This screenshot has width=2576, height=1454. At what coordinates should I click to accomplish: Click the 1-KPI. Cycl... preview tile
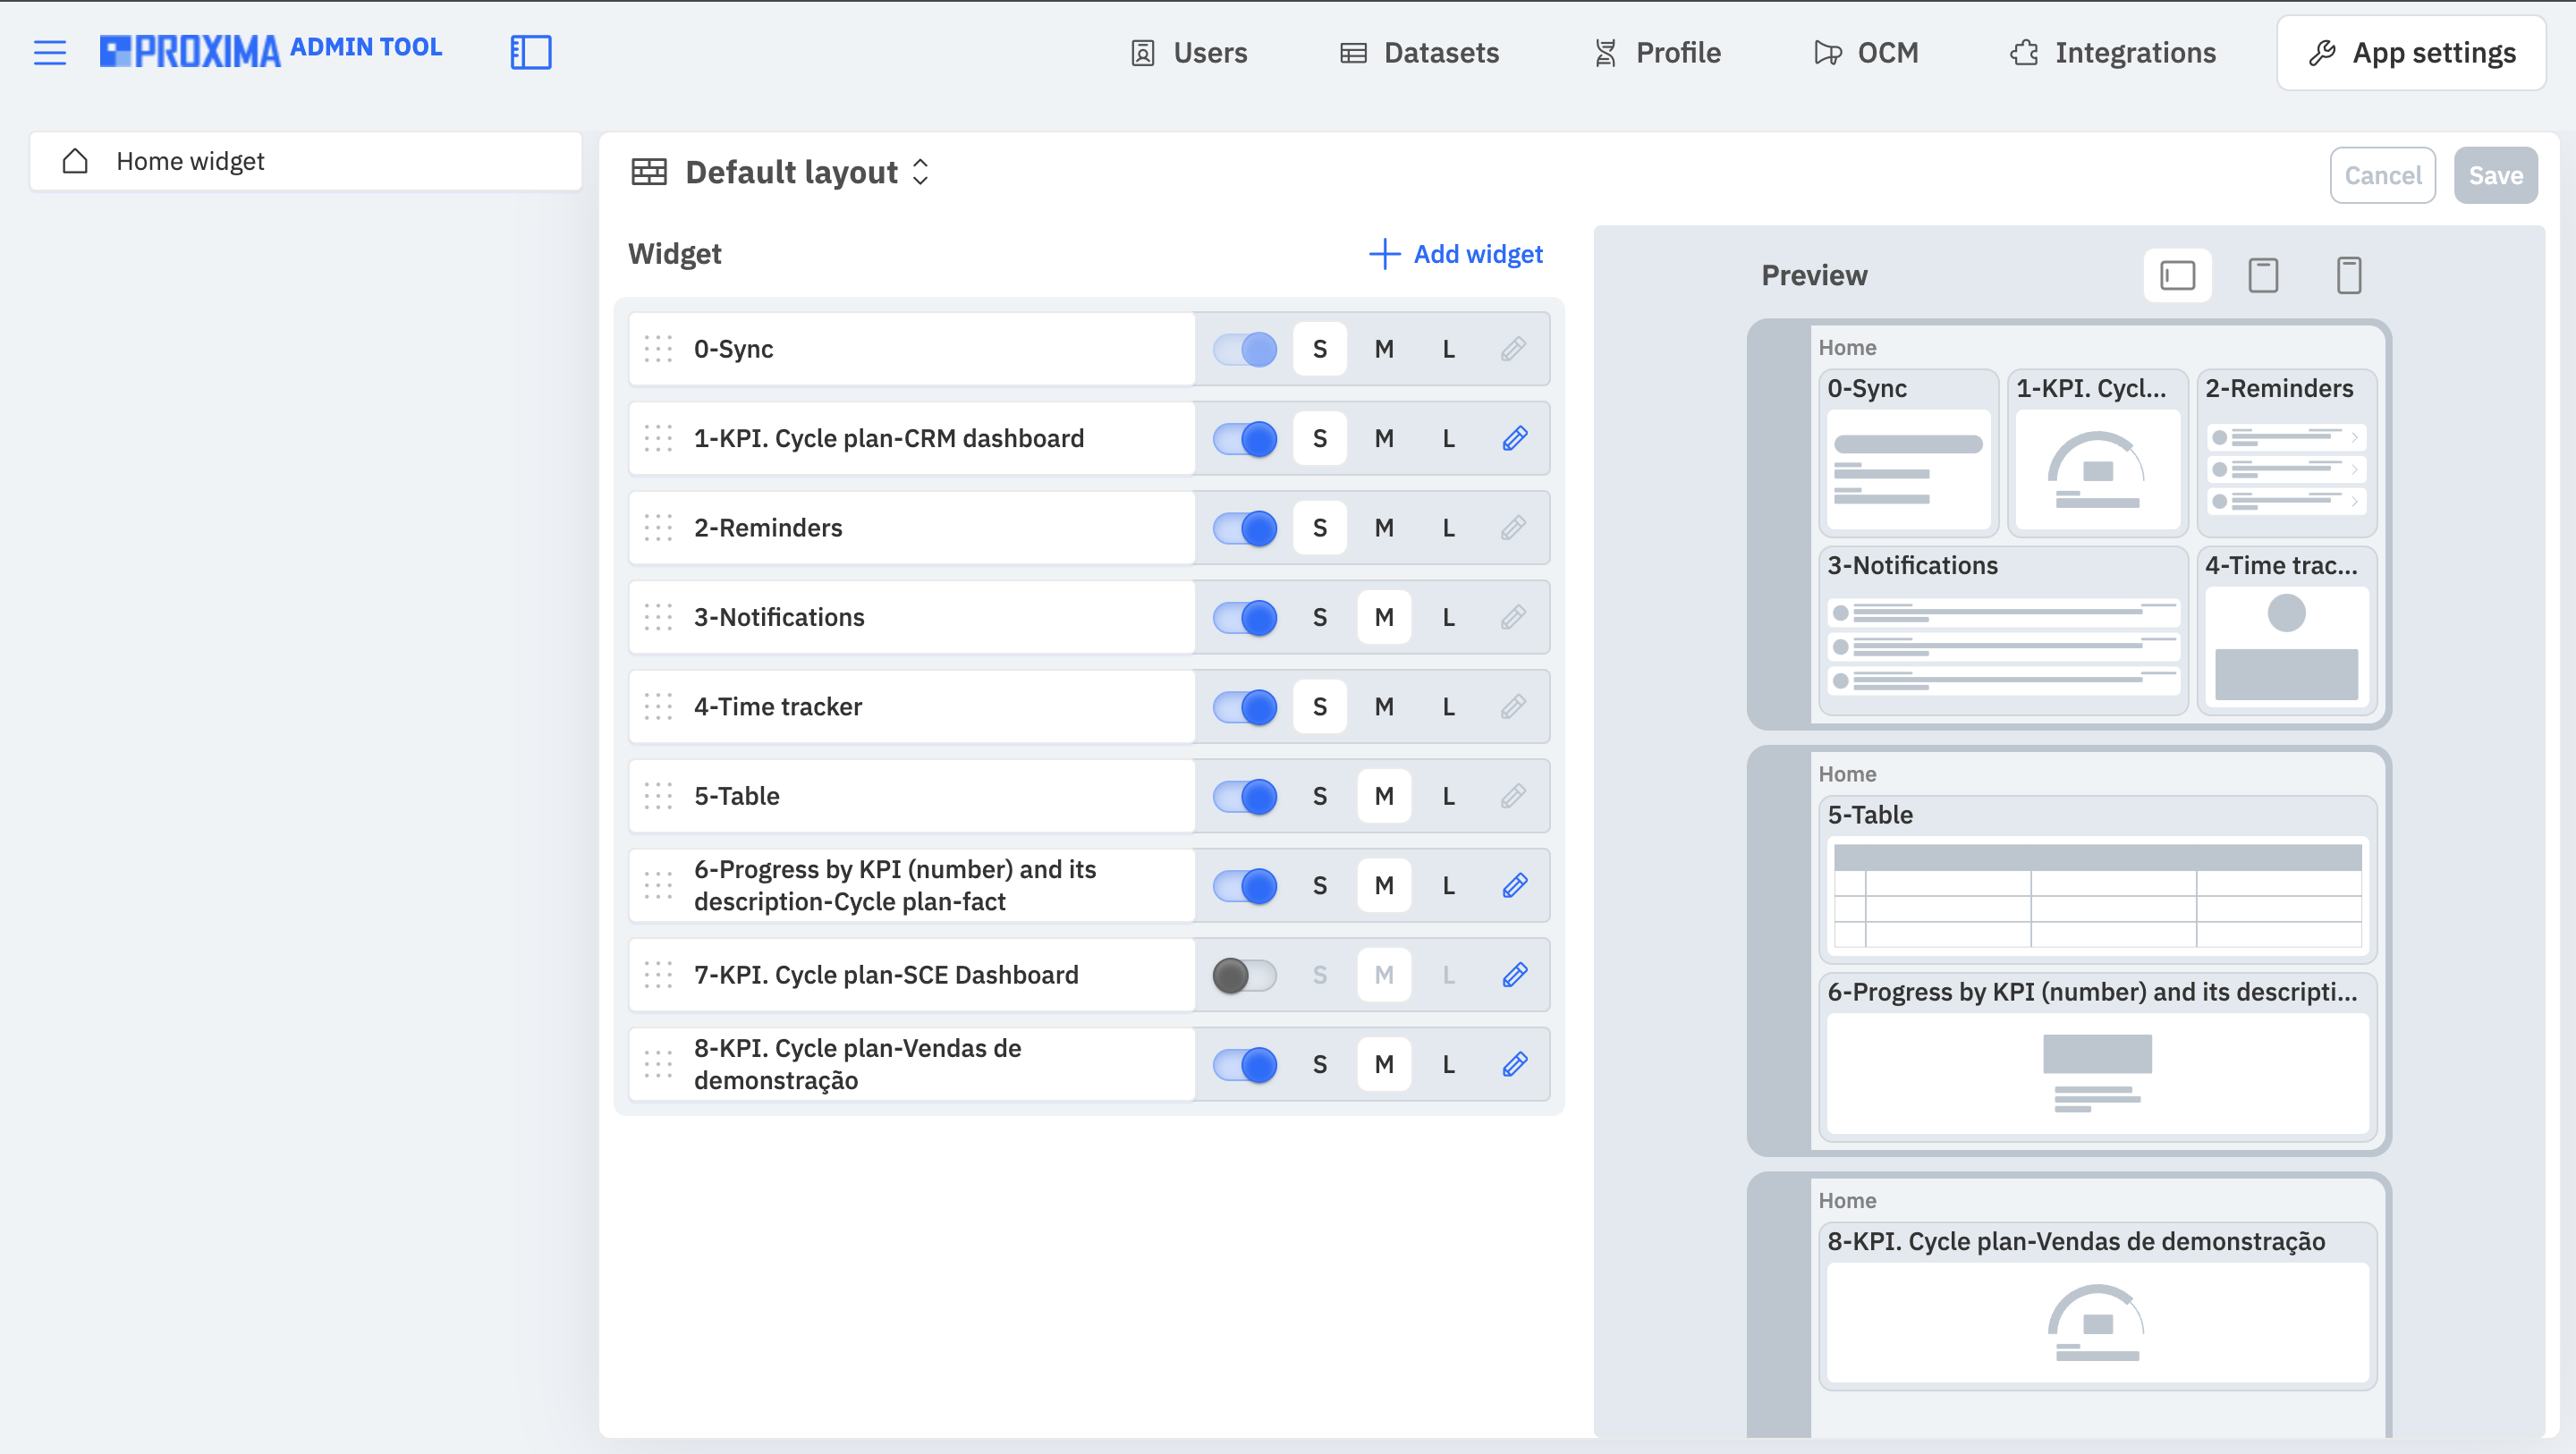tap(2097, 452)
